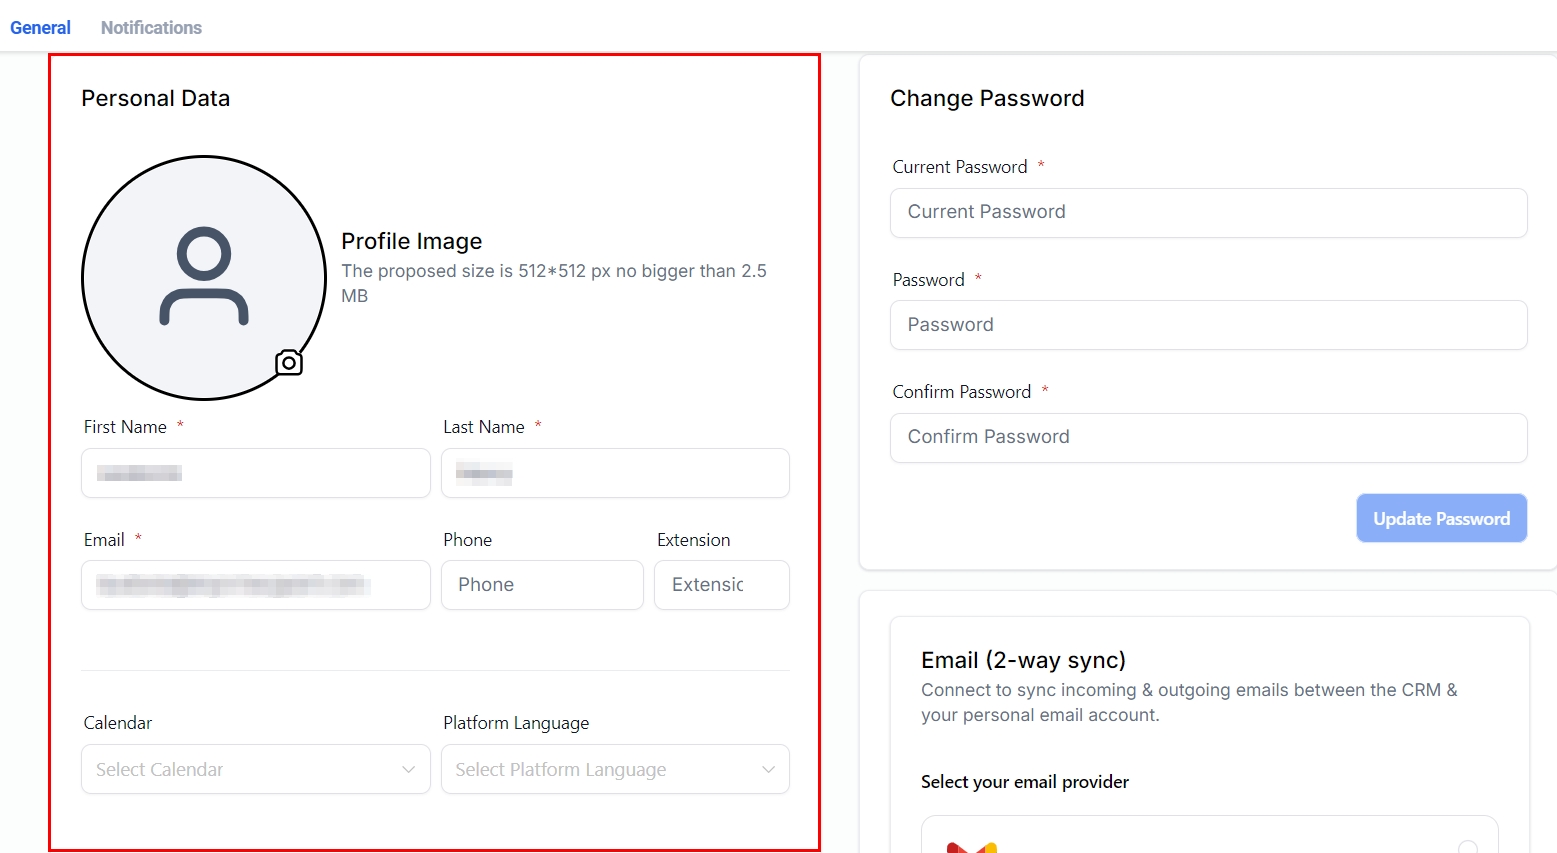Viewport: 1557px width, 853px height.
Task: Click the Current Password field
Action: 1208,213
